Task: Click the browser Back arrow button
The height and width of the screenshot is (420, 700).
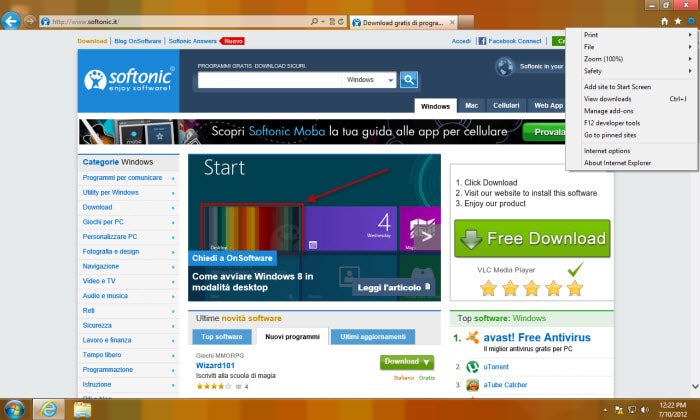Action: tap(13, 20)
